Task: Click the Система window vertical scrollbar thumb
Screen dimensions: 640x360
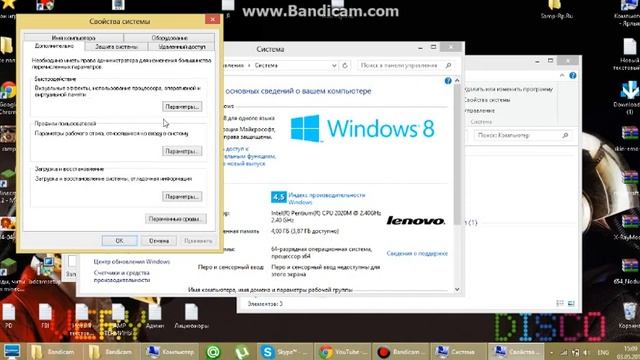Action: tap(457, 155)
